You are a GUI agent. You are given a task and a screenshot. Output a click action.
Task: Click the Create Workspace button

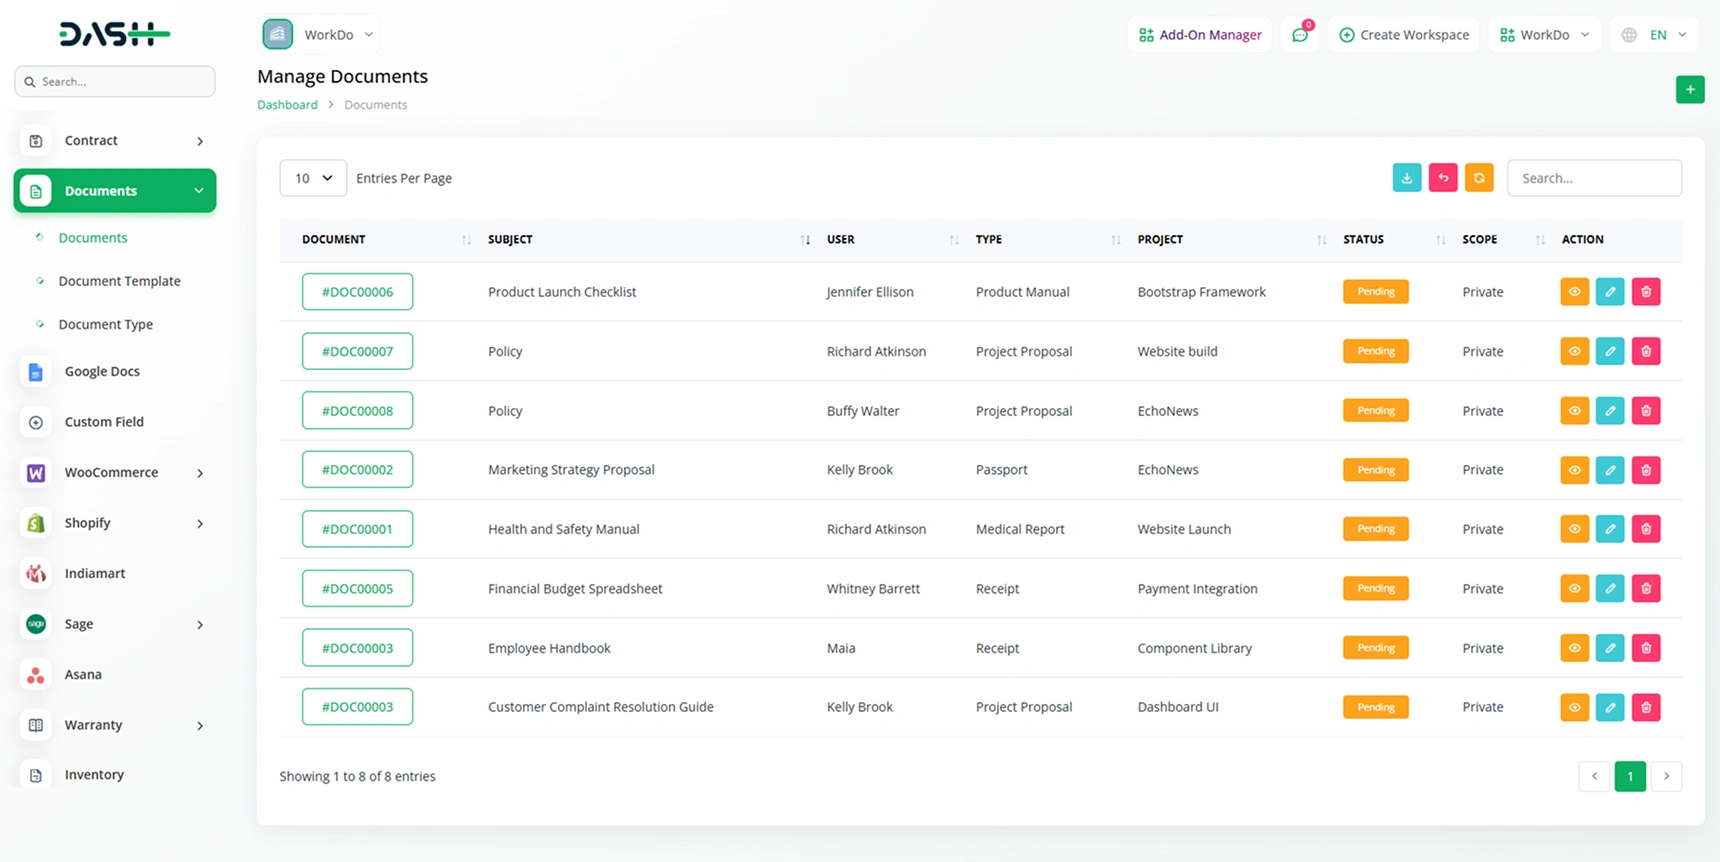click(x=1404, y=35)
